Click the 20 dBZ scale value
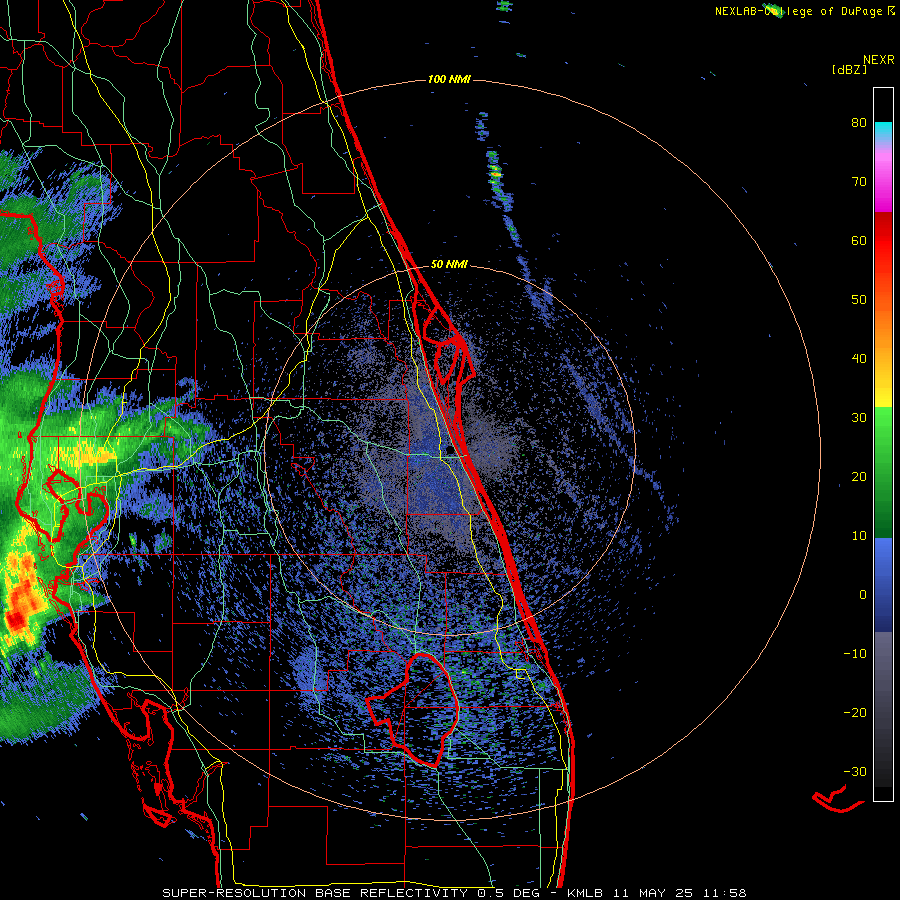 pyautogui.click(x=859, y=476)
